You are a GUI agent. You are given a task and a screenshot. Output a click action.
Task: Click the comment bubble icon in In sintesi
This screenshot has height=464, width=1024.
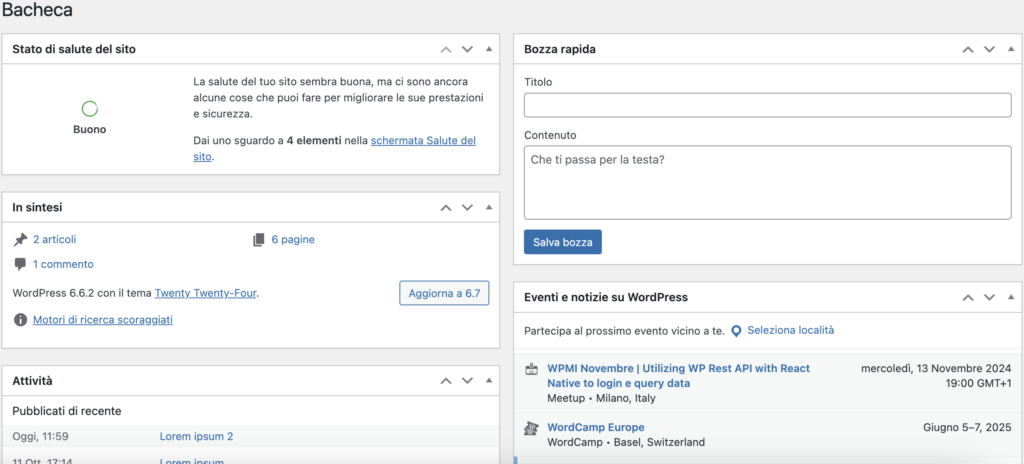click(20, 265)
